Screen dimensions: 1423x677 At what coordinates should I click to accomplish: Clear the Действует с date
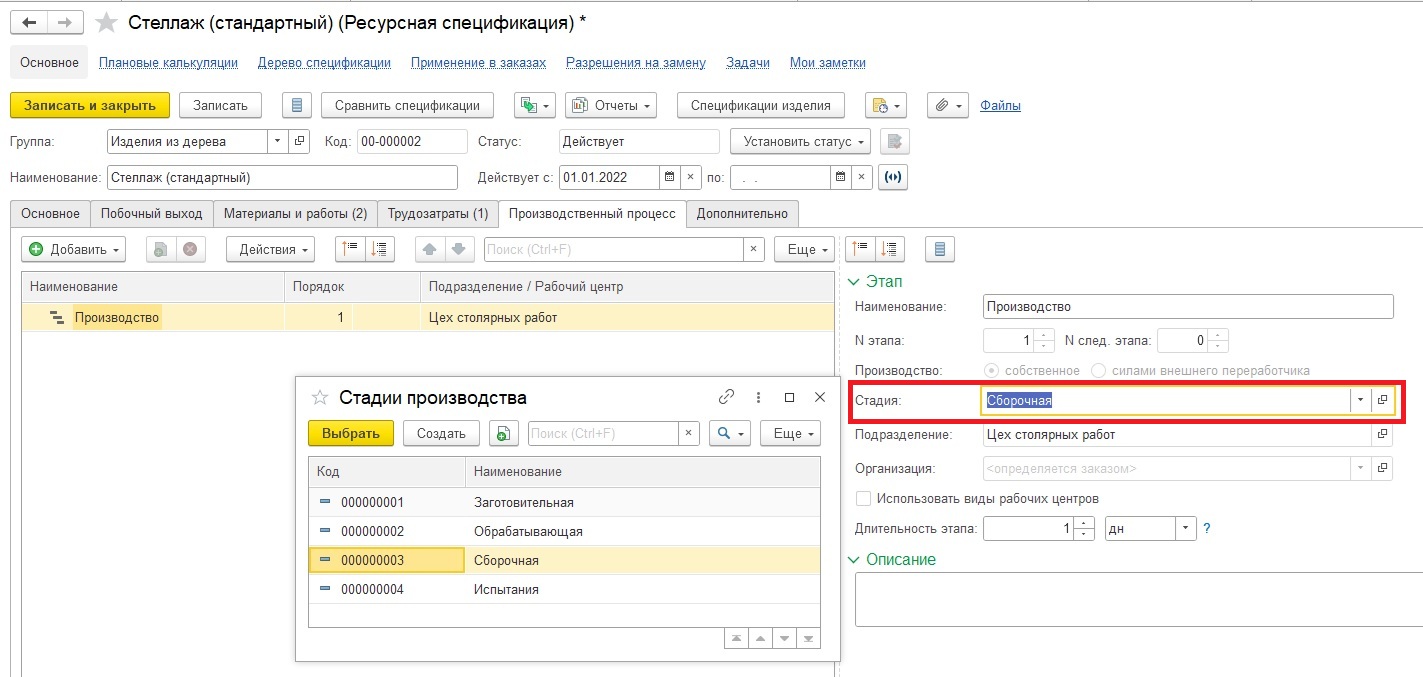(x=690, y=178)
